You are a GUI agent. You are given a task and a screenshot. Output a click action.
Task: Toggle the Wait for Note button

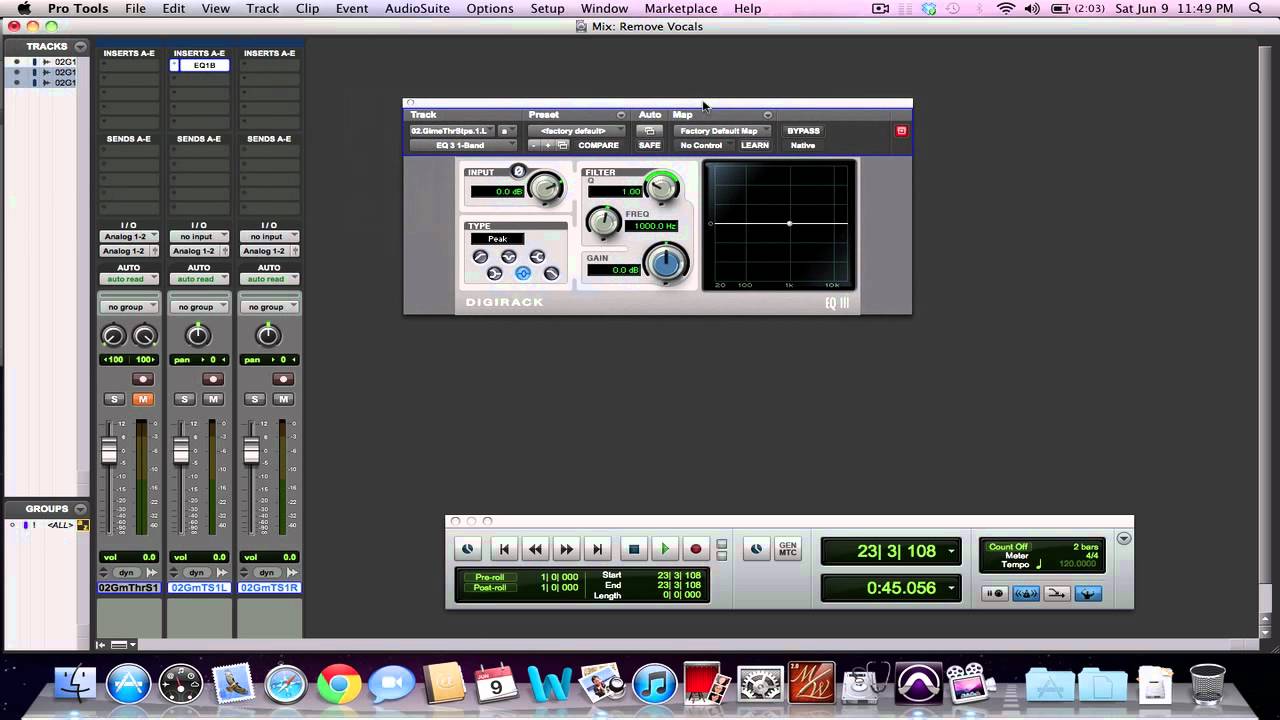994,593
